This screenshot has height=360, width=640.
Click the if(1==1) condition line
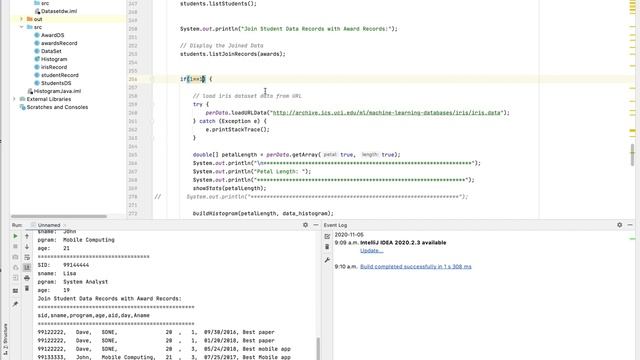tap(196, 79)
